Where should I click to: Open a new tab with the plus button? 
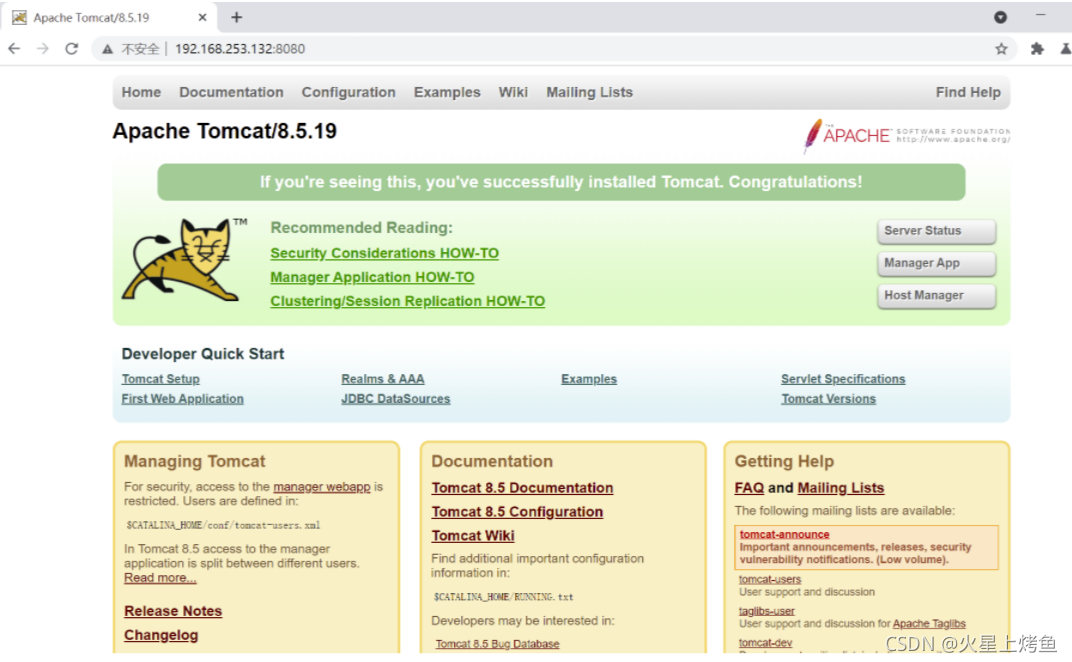[237, 17]
